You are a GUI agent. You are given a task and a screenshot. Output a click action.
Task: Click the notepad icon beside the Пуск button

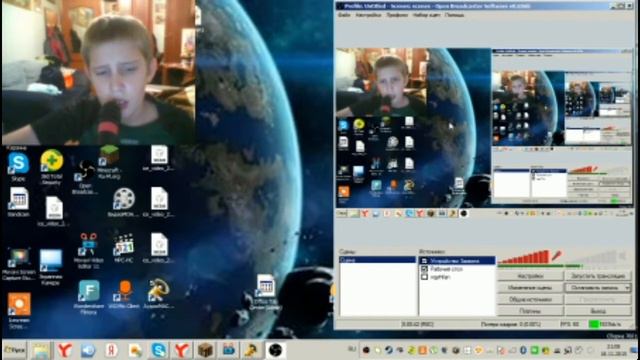click(40, 350)
